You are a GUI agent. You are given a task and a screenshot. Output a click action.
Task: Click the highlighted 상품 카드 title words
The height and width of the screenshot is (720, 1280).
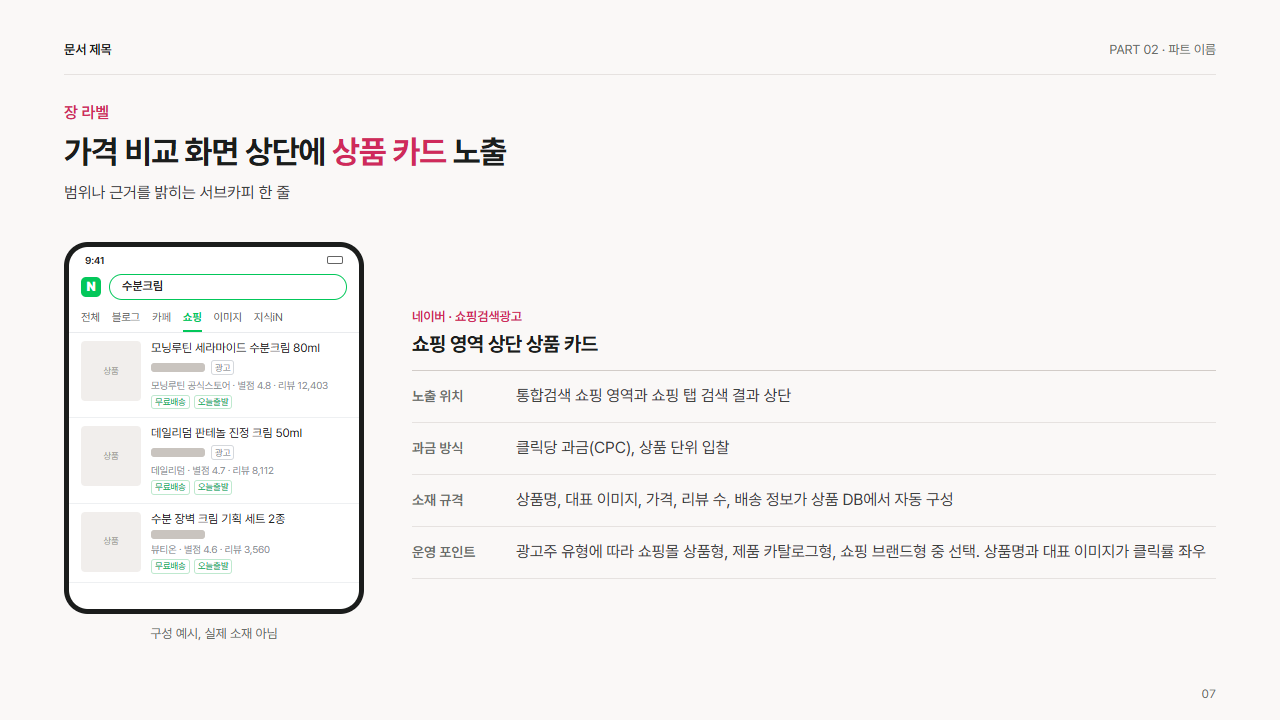[389, 151]
